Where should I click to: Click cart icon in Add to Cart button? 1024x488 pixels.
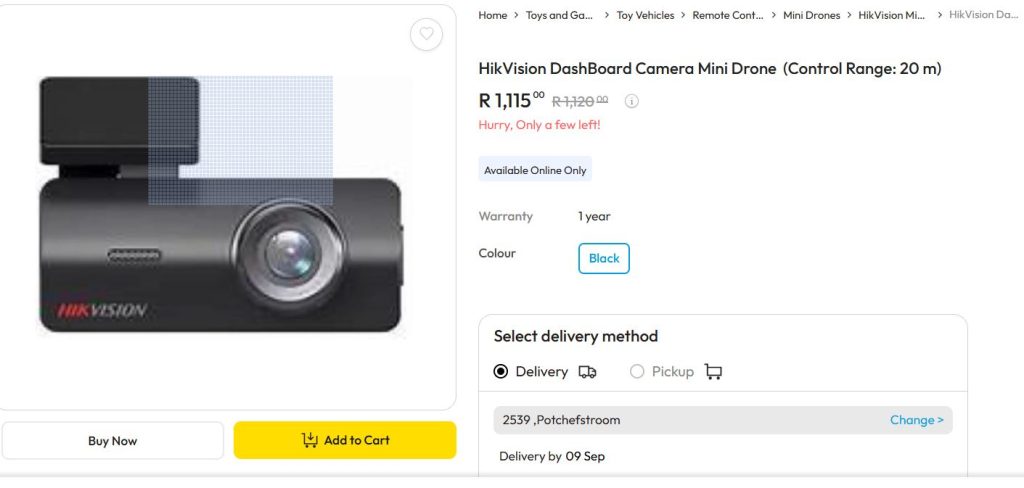(310, 440)
